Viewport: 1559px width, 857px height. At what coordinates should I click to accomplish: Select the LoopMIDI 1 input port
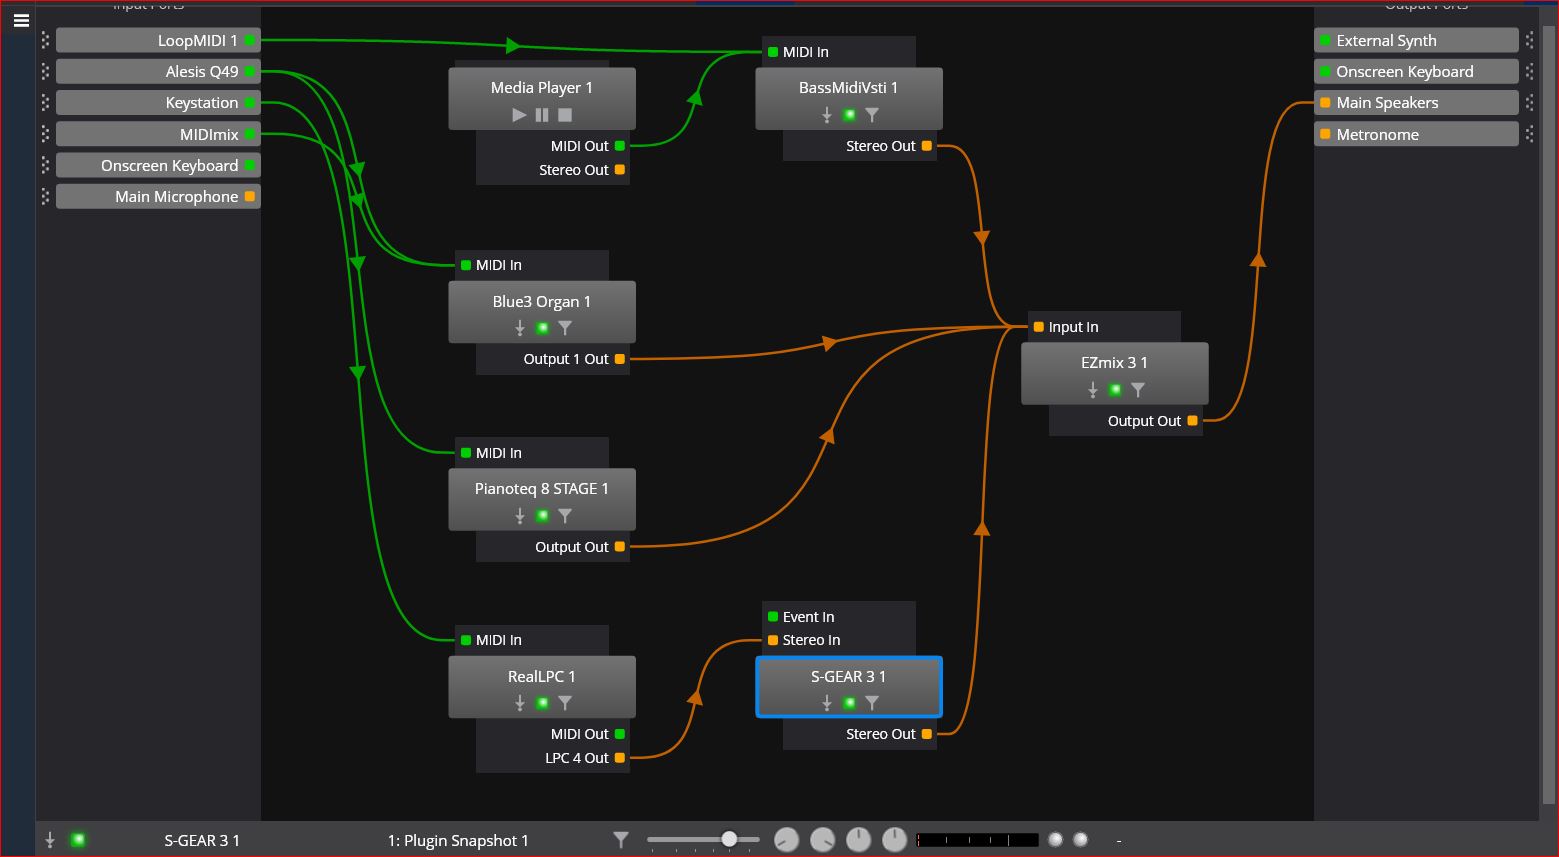coord(158,40)
